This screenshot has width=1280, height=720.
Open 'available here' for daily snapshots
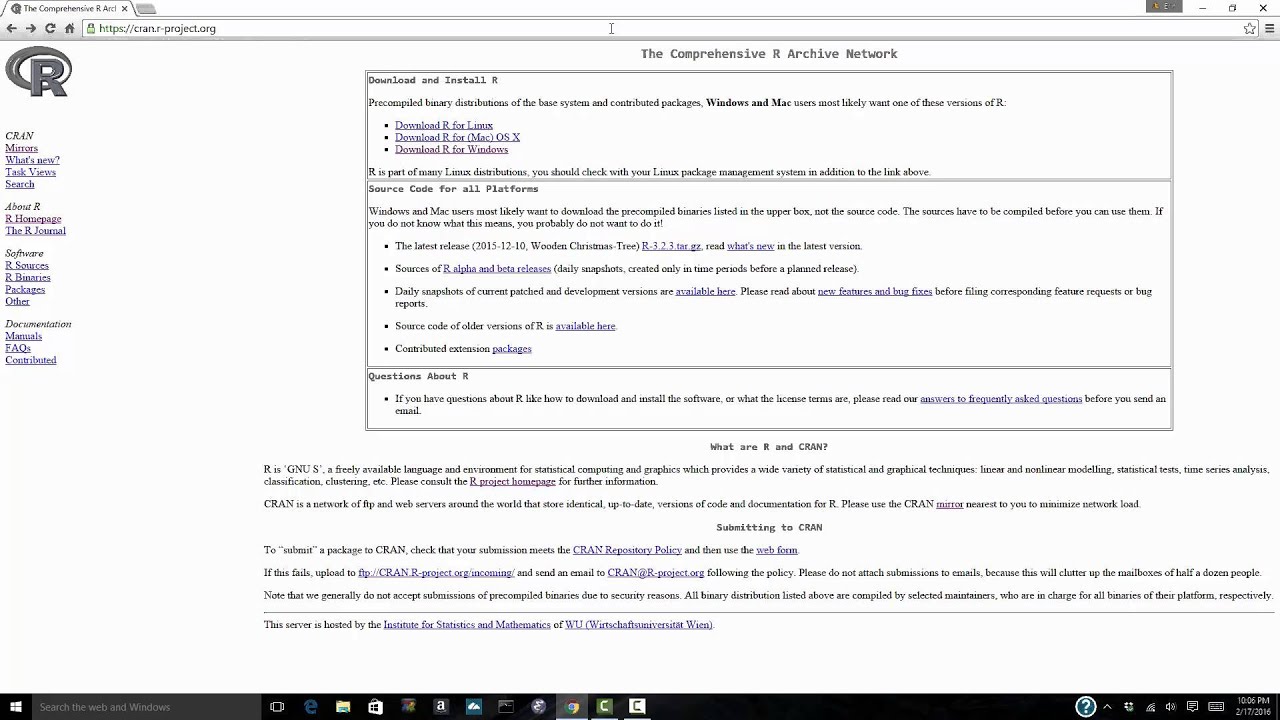[x=705, y=291]
